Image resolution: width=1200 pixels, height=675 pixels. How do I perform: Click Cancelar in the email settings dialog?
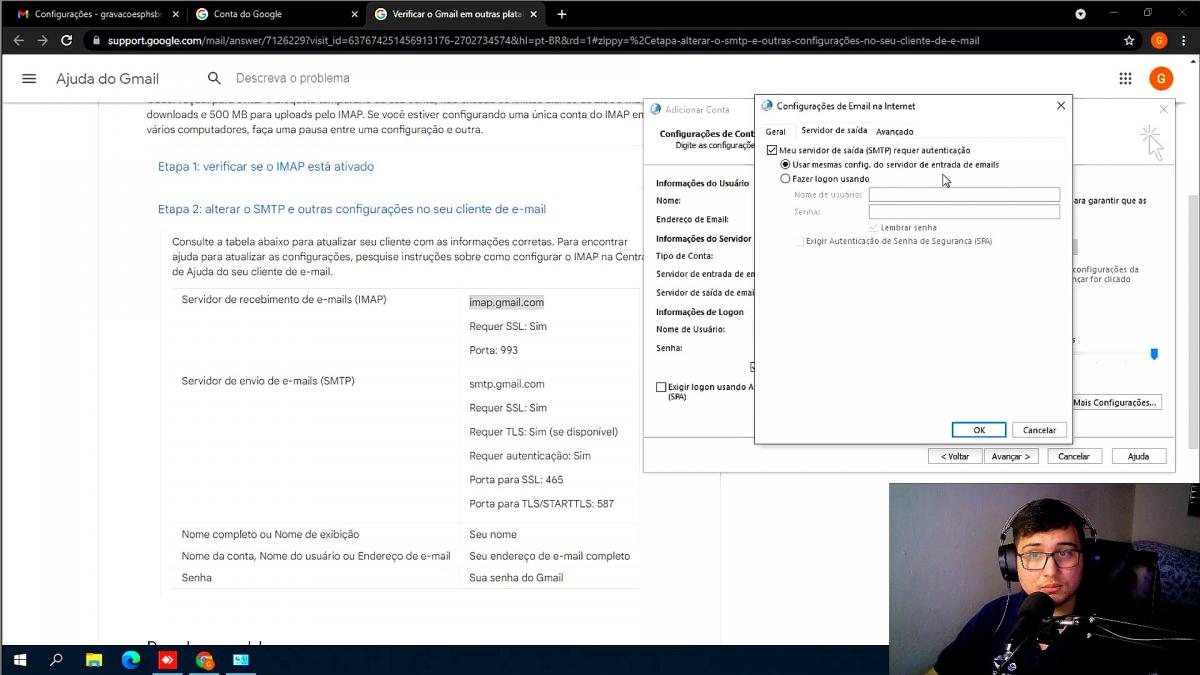click(1039, 430)
